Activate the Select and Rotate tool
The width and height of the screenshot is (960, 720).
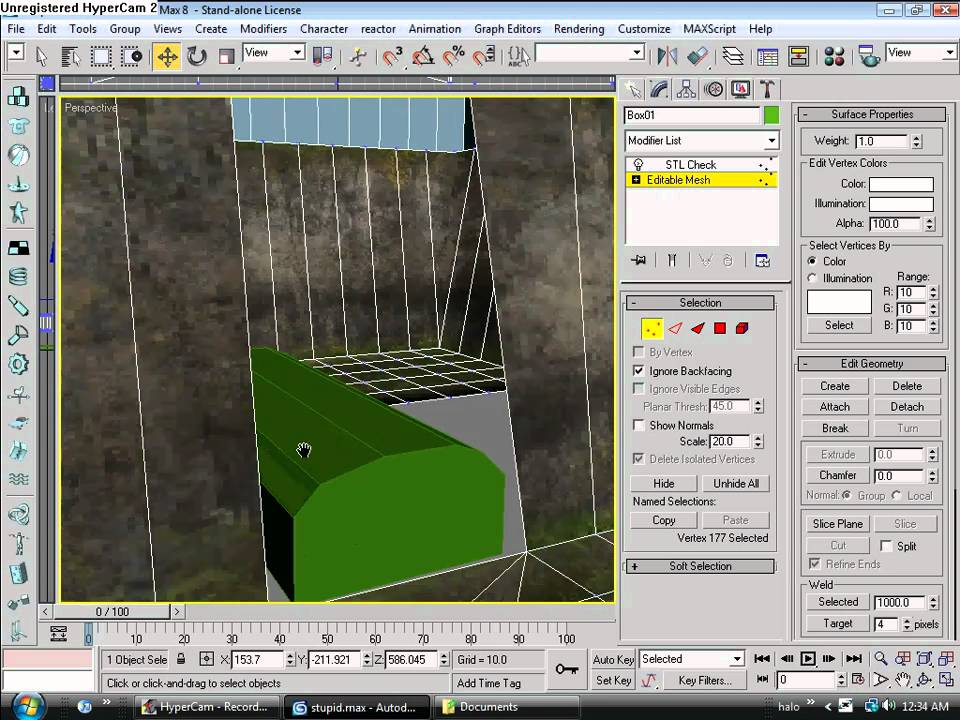197,56
